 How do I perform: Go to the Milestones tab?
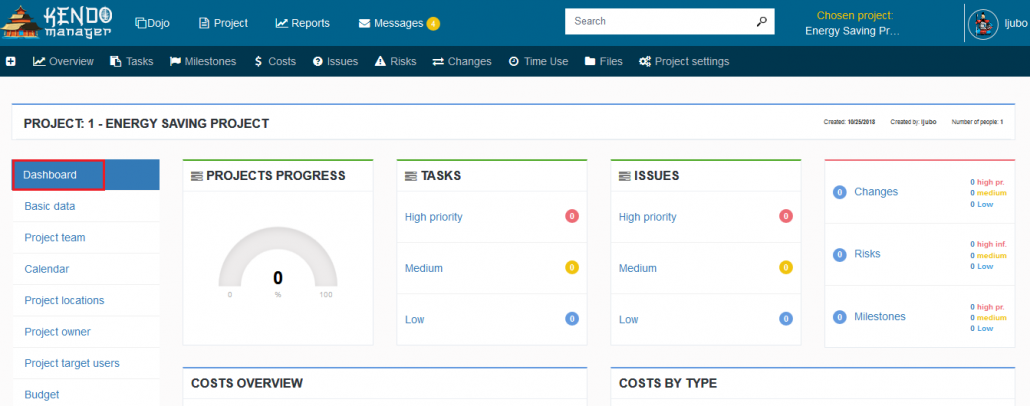pos(203,62)
